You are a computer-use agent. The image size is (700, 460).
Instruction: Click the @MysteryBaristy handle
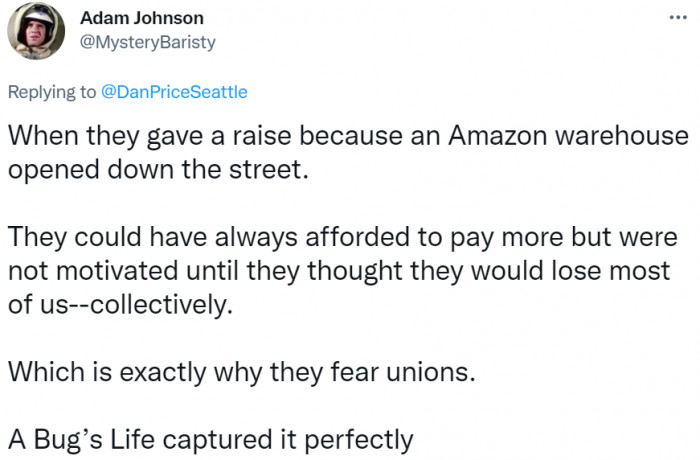click(x=147, y=42)
